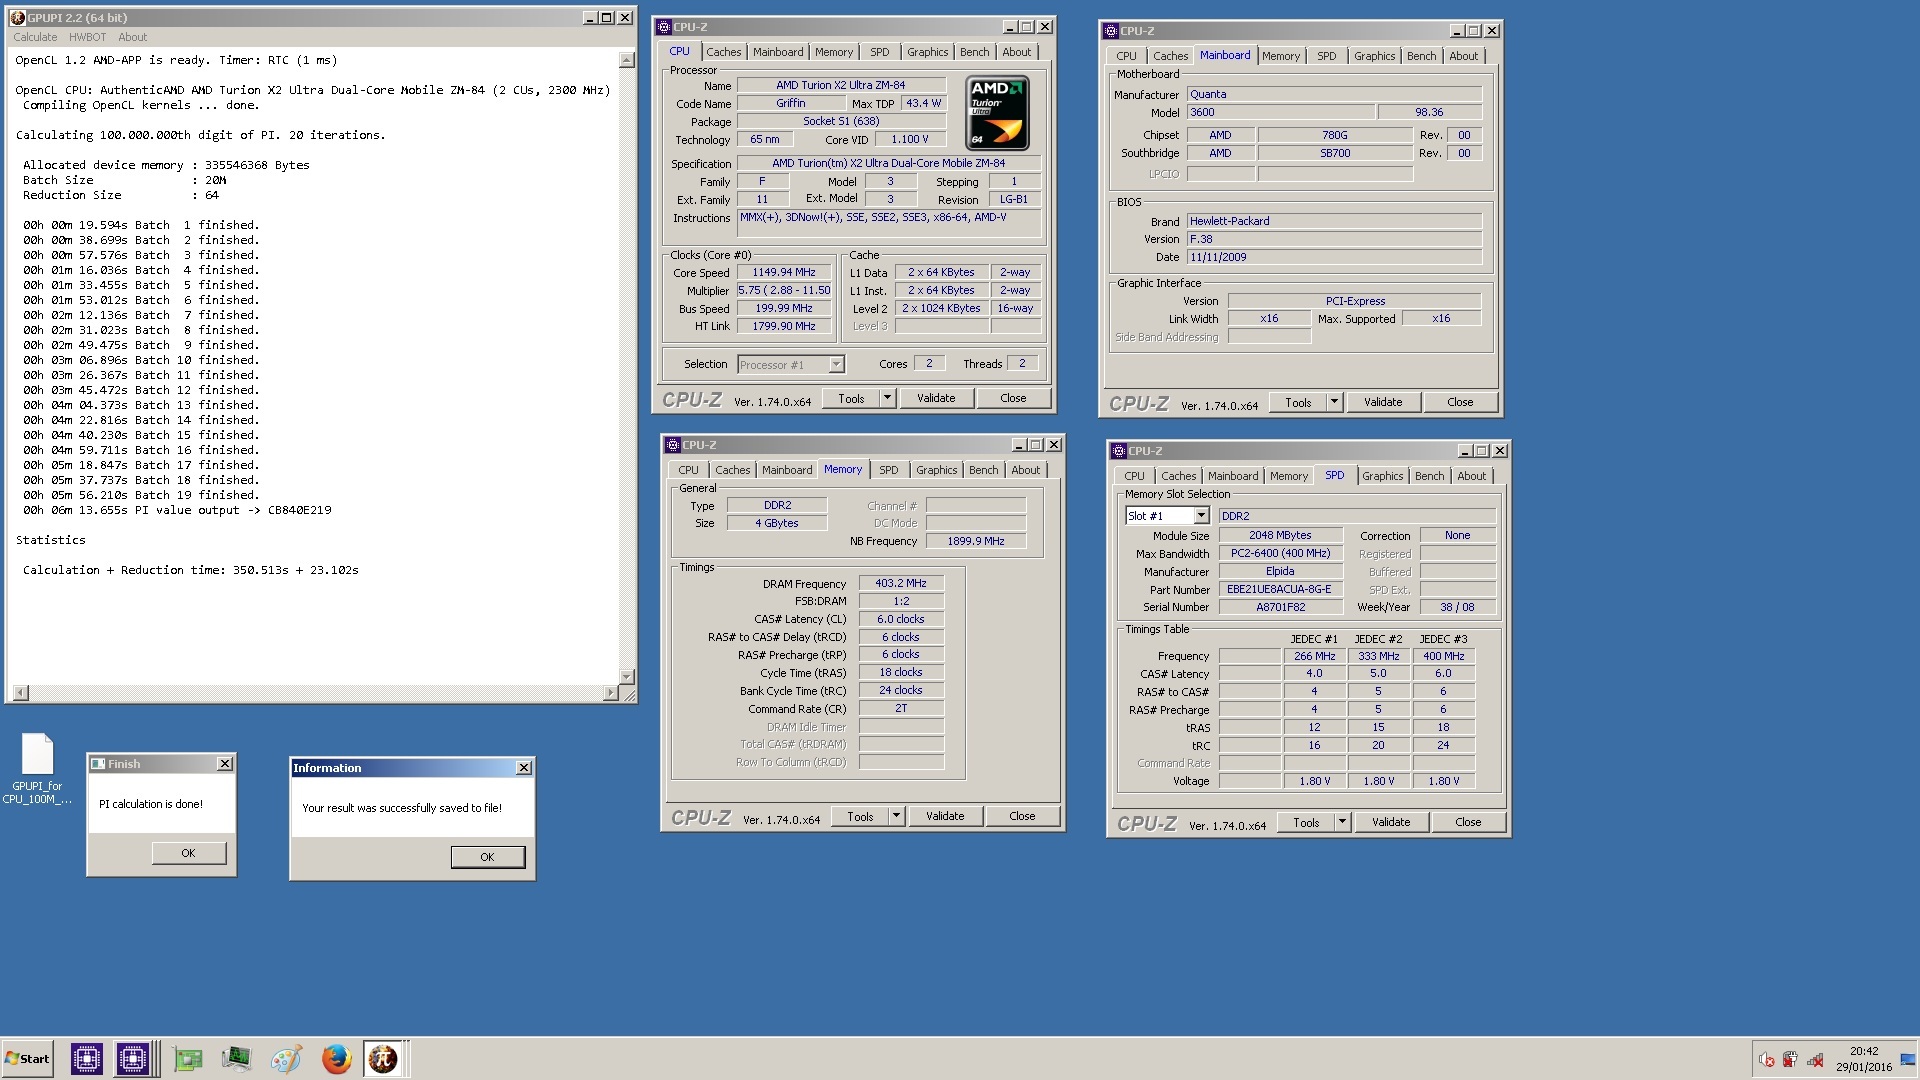Click the Batch 10 finished line
1920x1080 pixels.
pos(141,360)
